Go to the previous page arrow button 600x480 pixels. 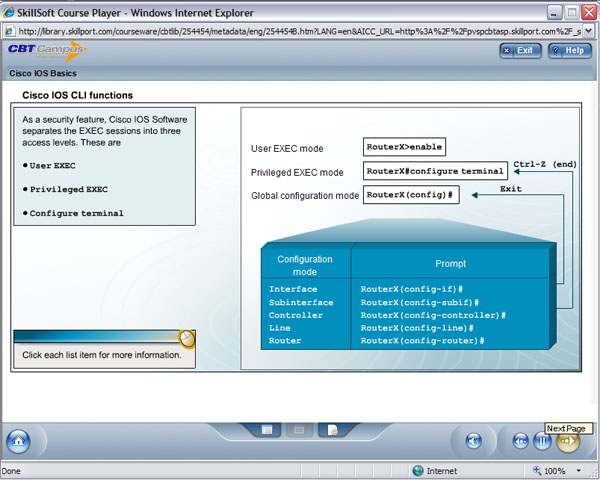[520, 441]
